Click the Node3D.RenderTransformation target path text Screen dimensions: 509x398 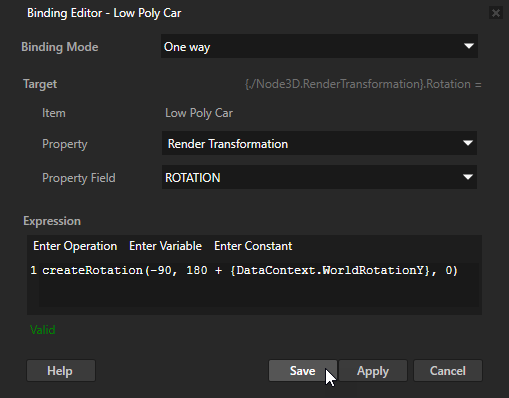(x=363, y=84)
